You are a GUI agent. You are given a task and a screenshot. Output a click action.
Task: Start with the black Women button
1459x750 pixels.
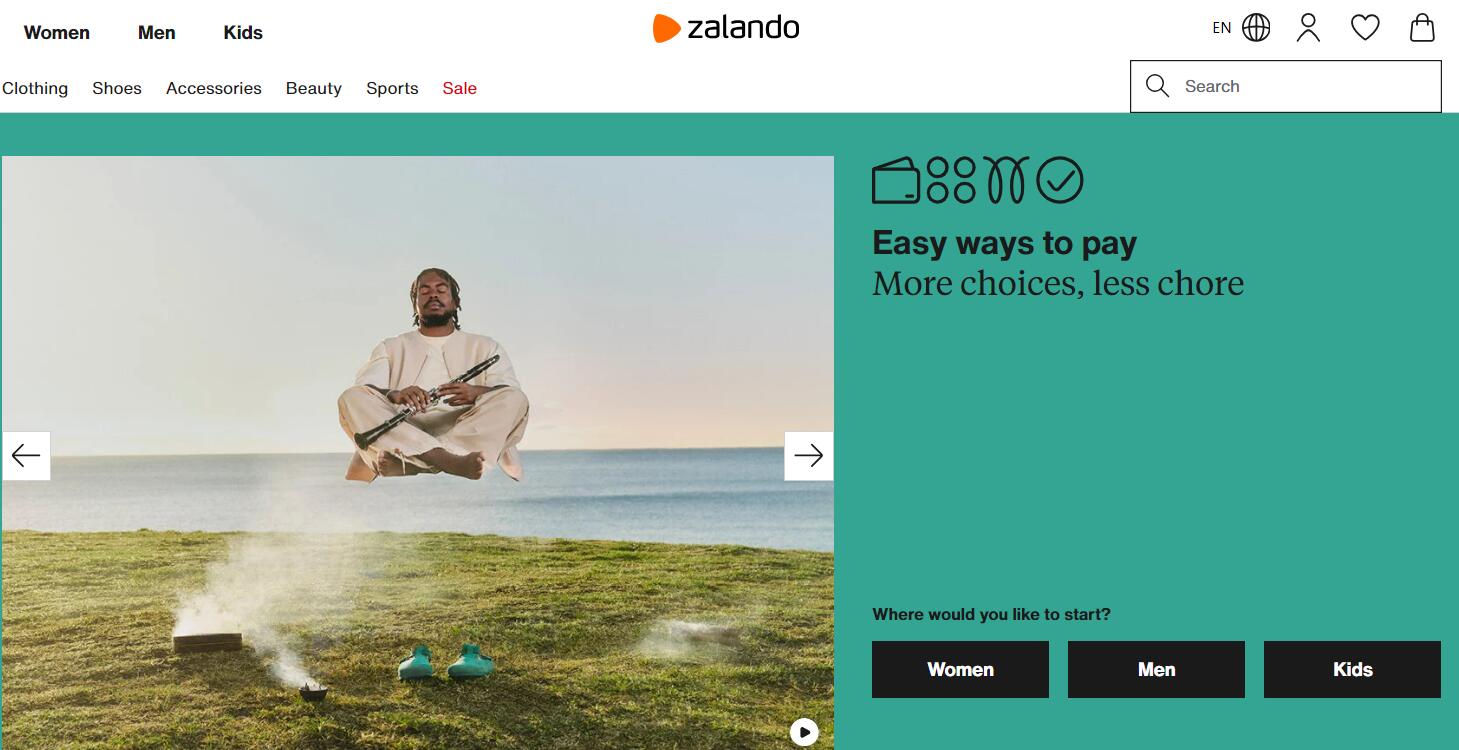point(960,670)
